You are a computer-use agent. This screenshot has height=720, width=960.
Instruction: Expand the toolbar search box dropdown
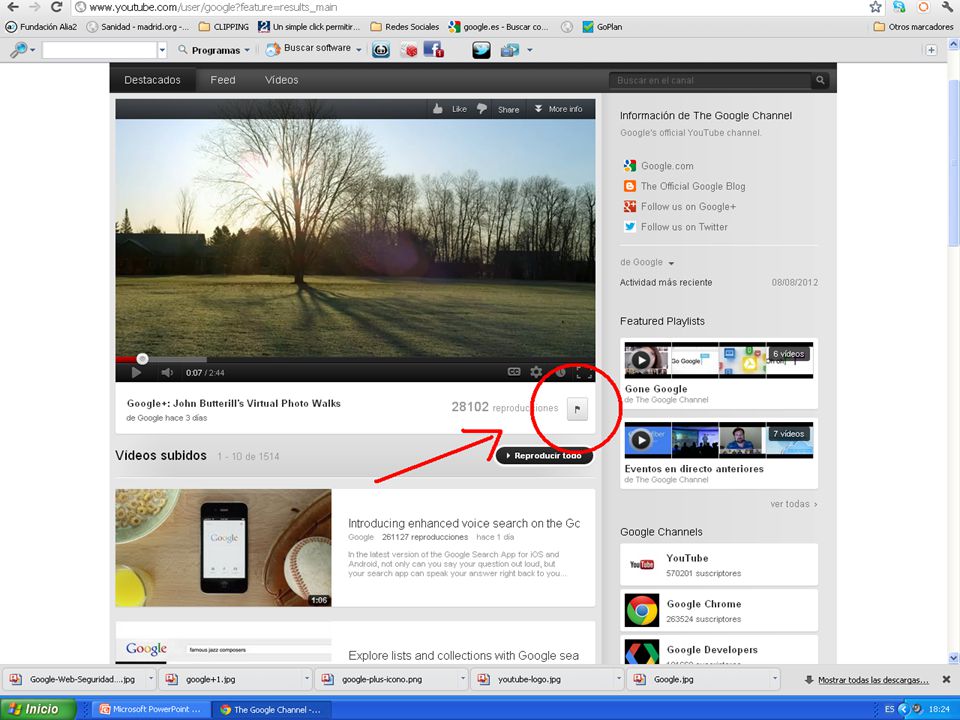click(162, 50)
